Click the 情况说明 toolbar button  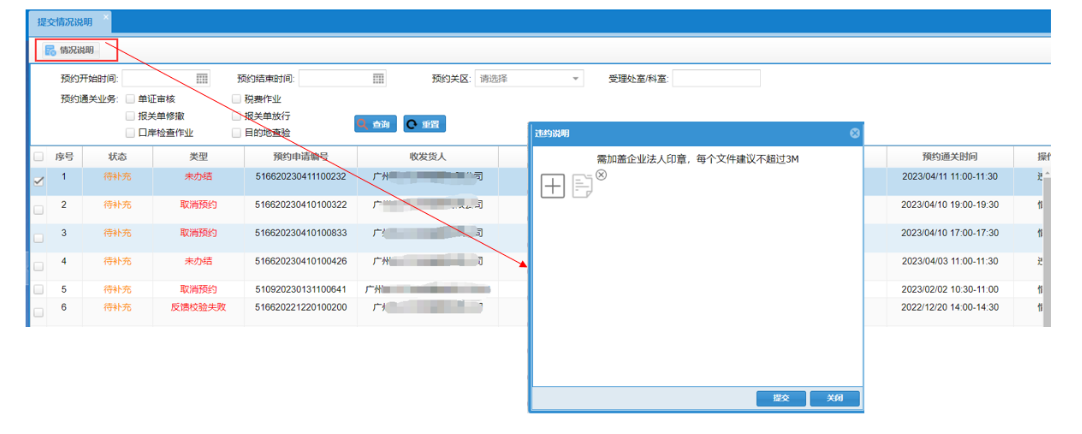69,50
